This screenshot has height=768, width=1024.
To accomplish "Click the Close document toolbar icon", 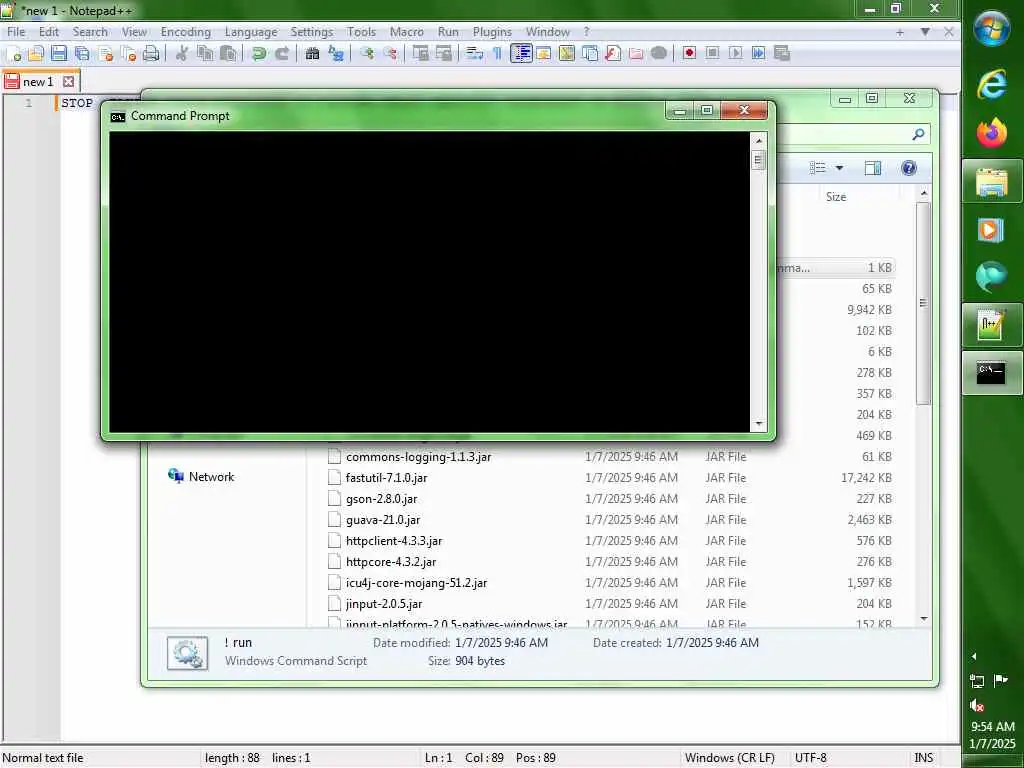I will click(106, 54).
